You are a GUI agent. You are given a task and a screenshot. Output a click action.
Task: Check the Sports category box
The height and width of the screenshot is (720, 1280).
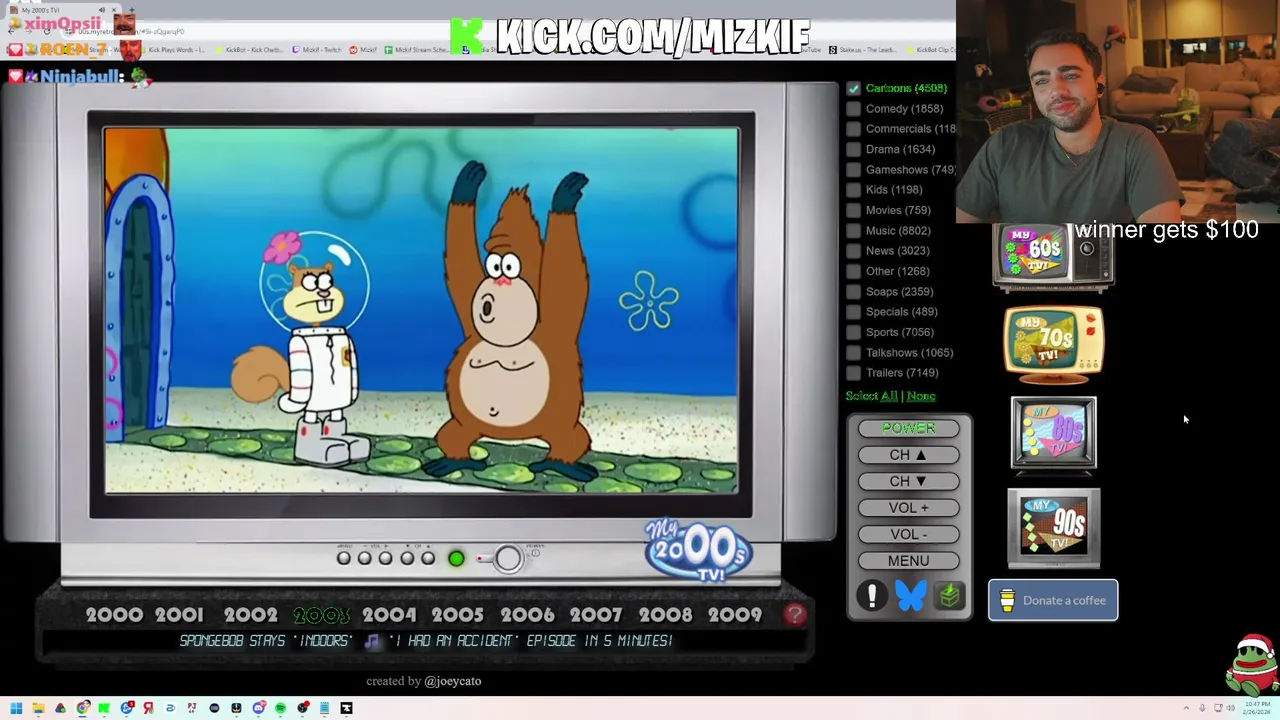coord(853,332)
